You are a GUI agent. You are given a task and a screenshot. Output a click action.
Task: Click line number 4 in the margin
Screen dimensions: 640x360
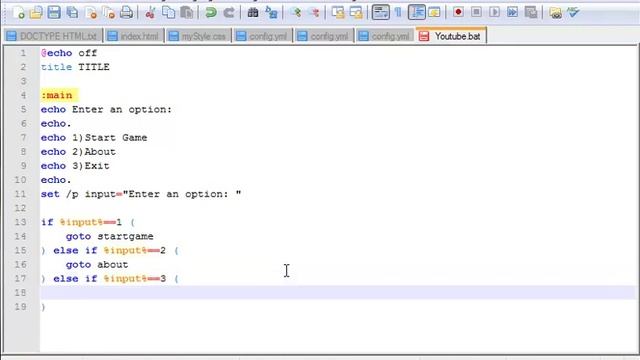tap(23, 96)
